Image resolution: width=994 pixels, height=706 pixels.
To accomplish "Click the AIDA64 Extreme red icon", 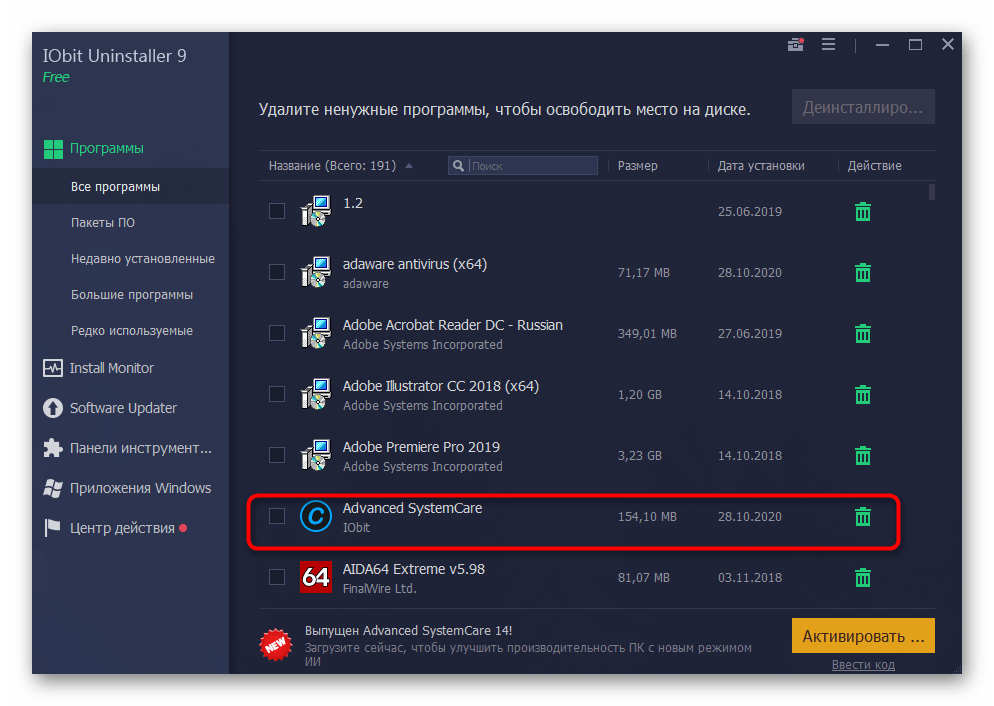I will pos(315,577).
